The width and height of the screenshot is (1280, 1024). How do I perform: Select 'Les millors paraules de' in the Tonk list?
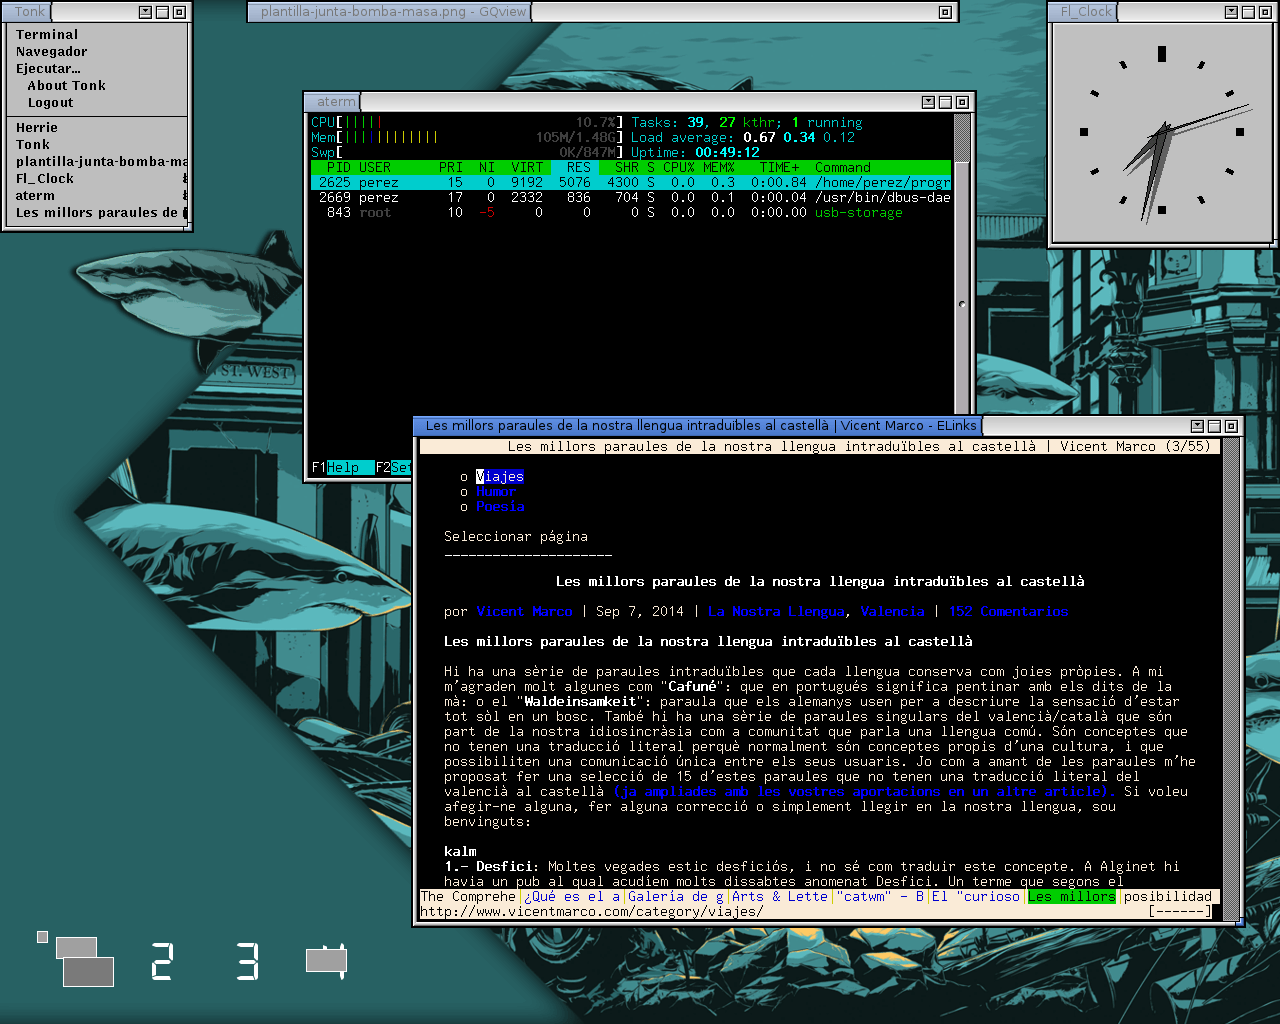pyautogui.click(x=97, y=212)
